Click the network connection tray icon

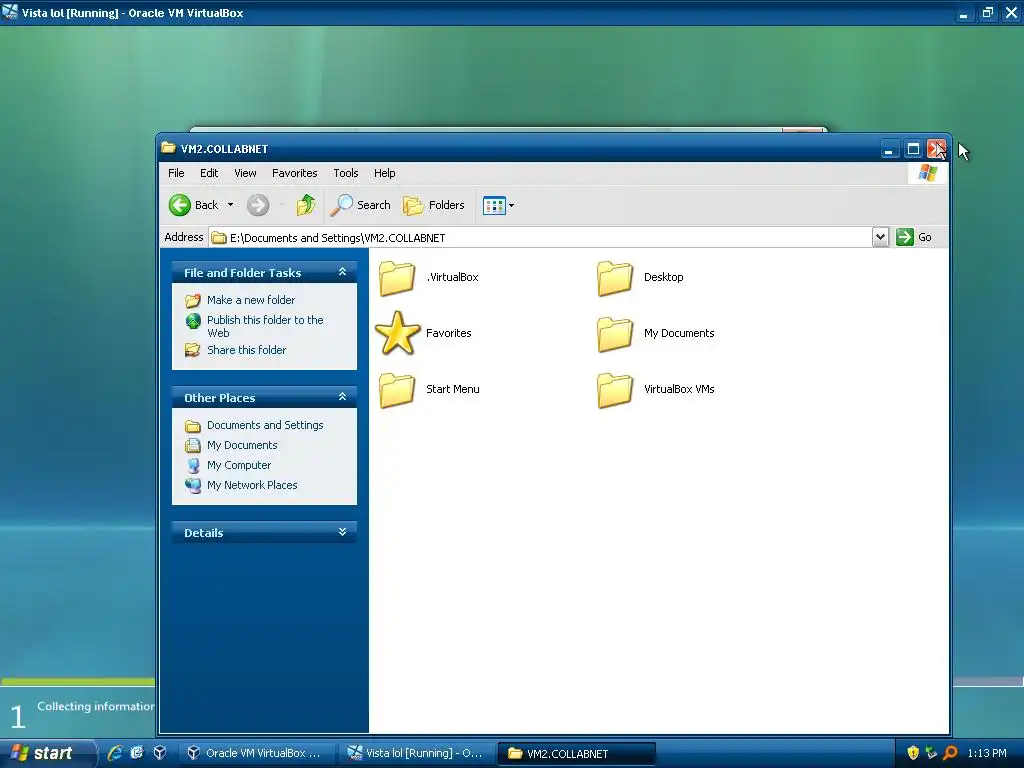click(x=931, y=753)
